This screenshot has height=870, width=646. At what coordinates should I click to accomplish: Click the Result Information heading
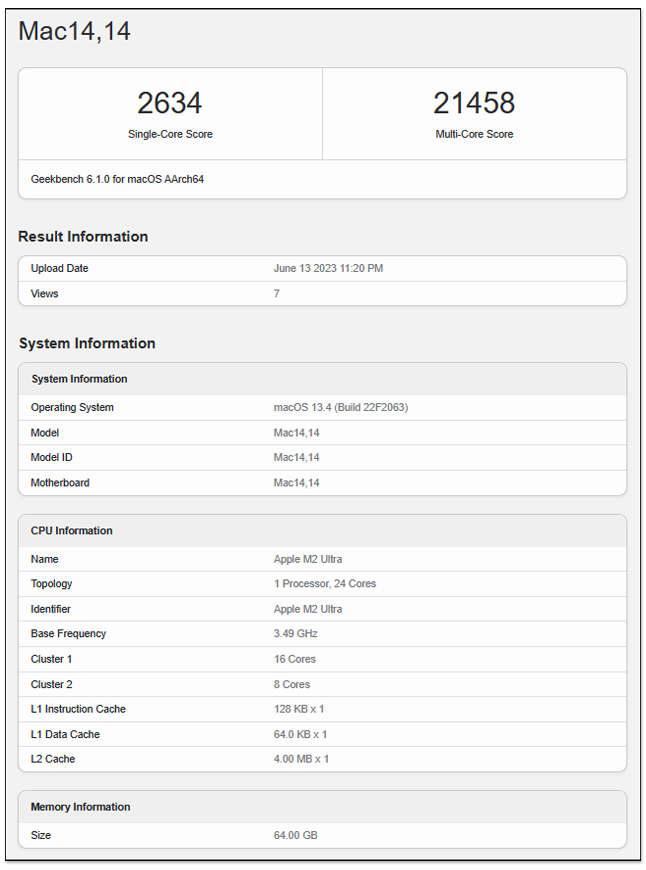point(83,237)
